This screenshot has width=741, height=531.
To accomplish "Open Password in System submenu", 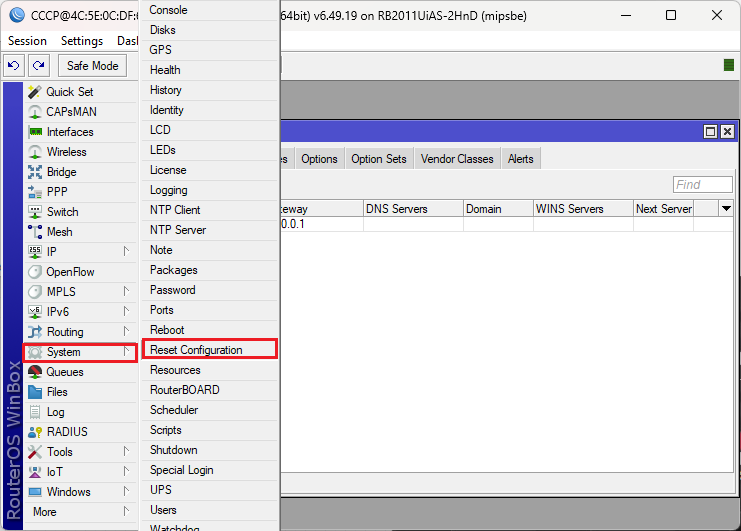I will (209, 290).
